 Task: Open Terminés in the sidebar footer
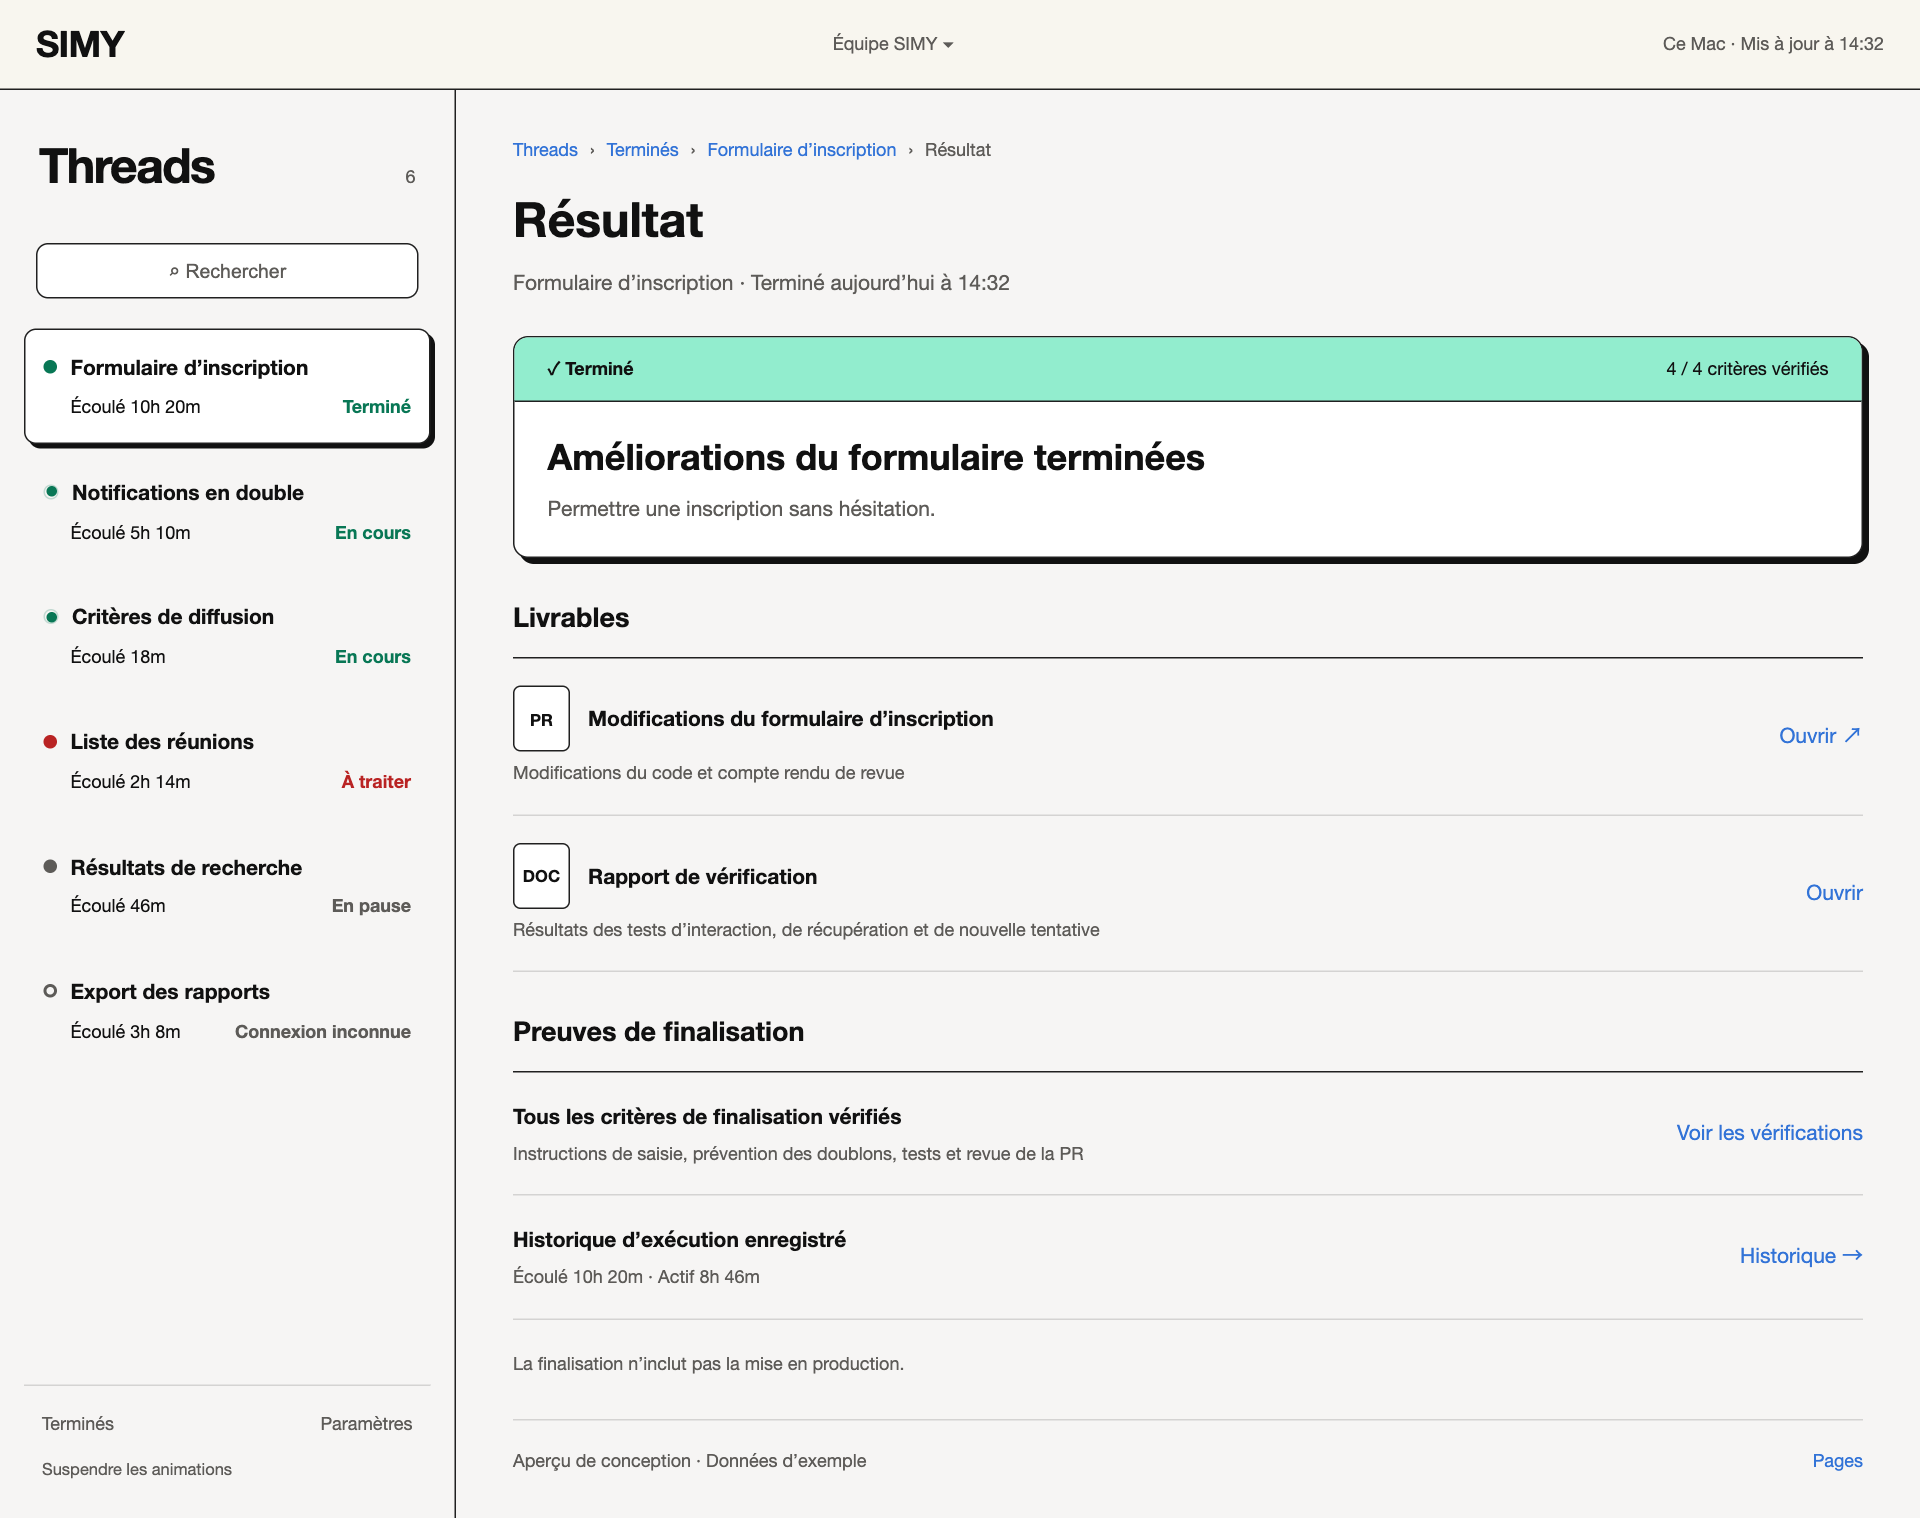pyautogui.click(x=78, y=1424)
